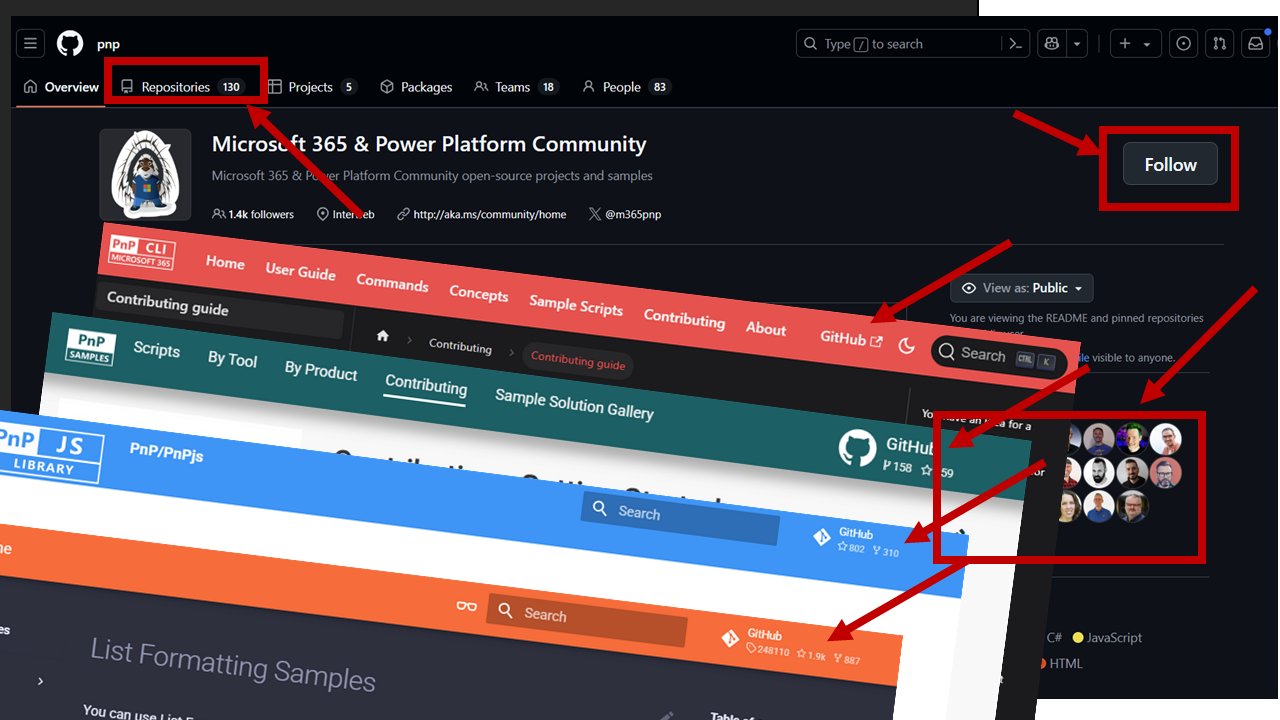Click the List Formatting Samples heading
Image resolution: width=1280 pixels, height=720 pixels.
233,665
